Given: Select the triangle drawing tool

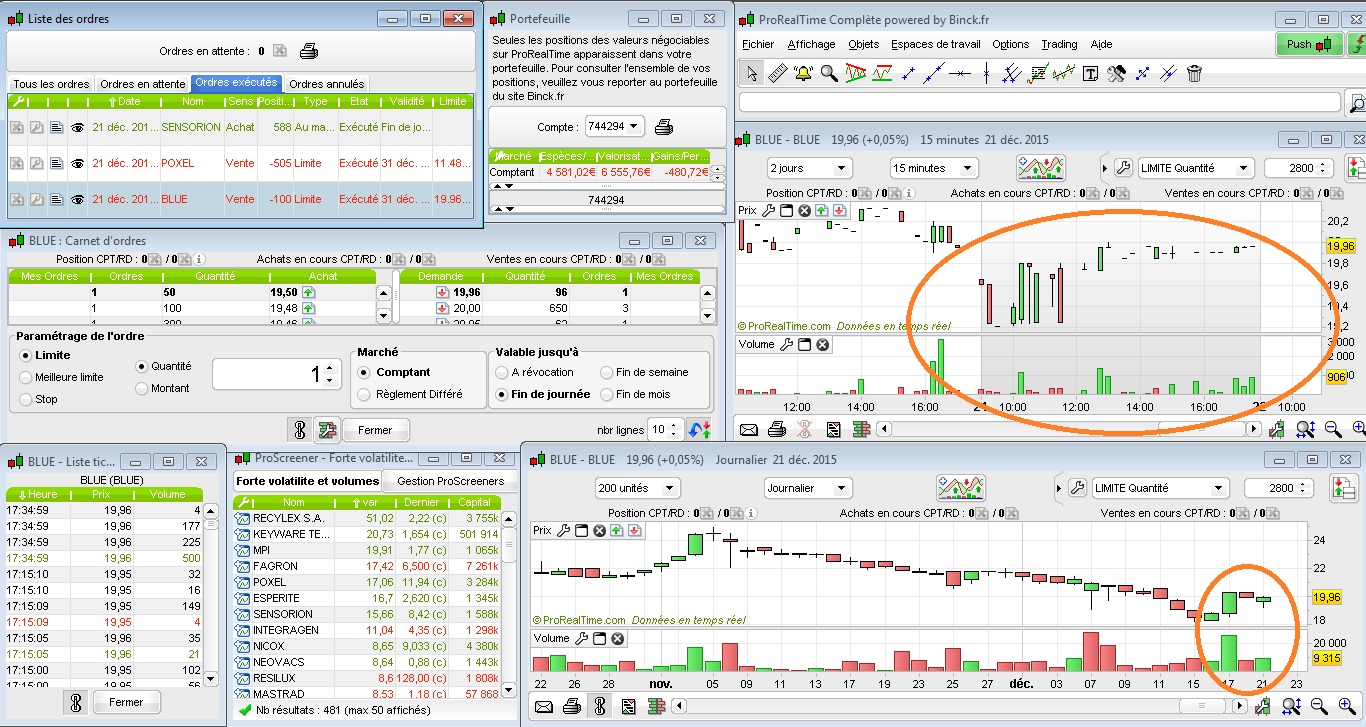Looking at the screenshot, I should [855, 73].
